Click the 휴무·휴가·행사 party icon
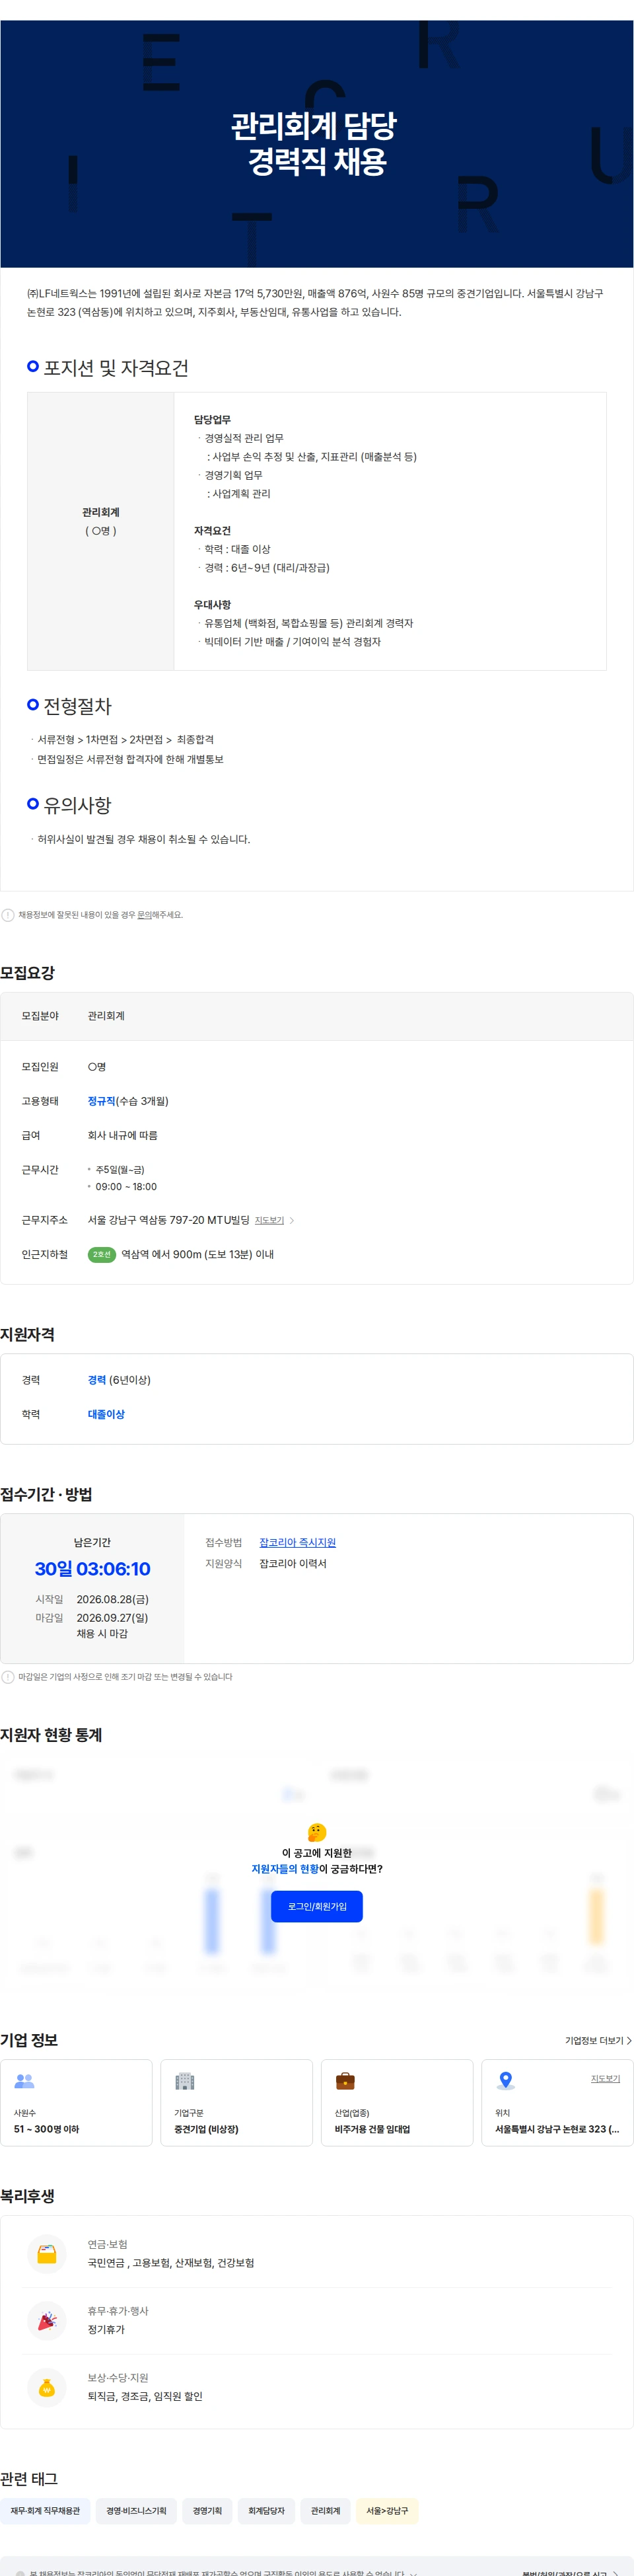Screen dimensions: 634x2576 pos(47,2320)
